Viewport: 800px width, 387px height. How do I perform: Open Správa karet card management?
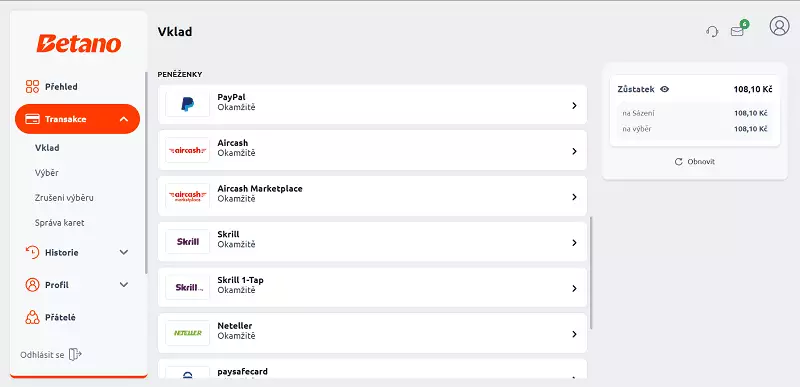point(60,223)
